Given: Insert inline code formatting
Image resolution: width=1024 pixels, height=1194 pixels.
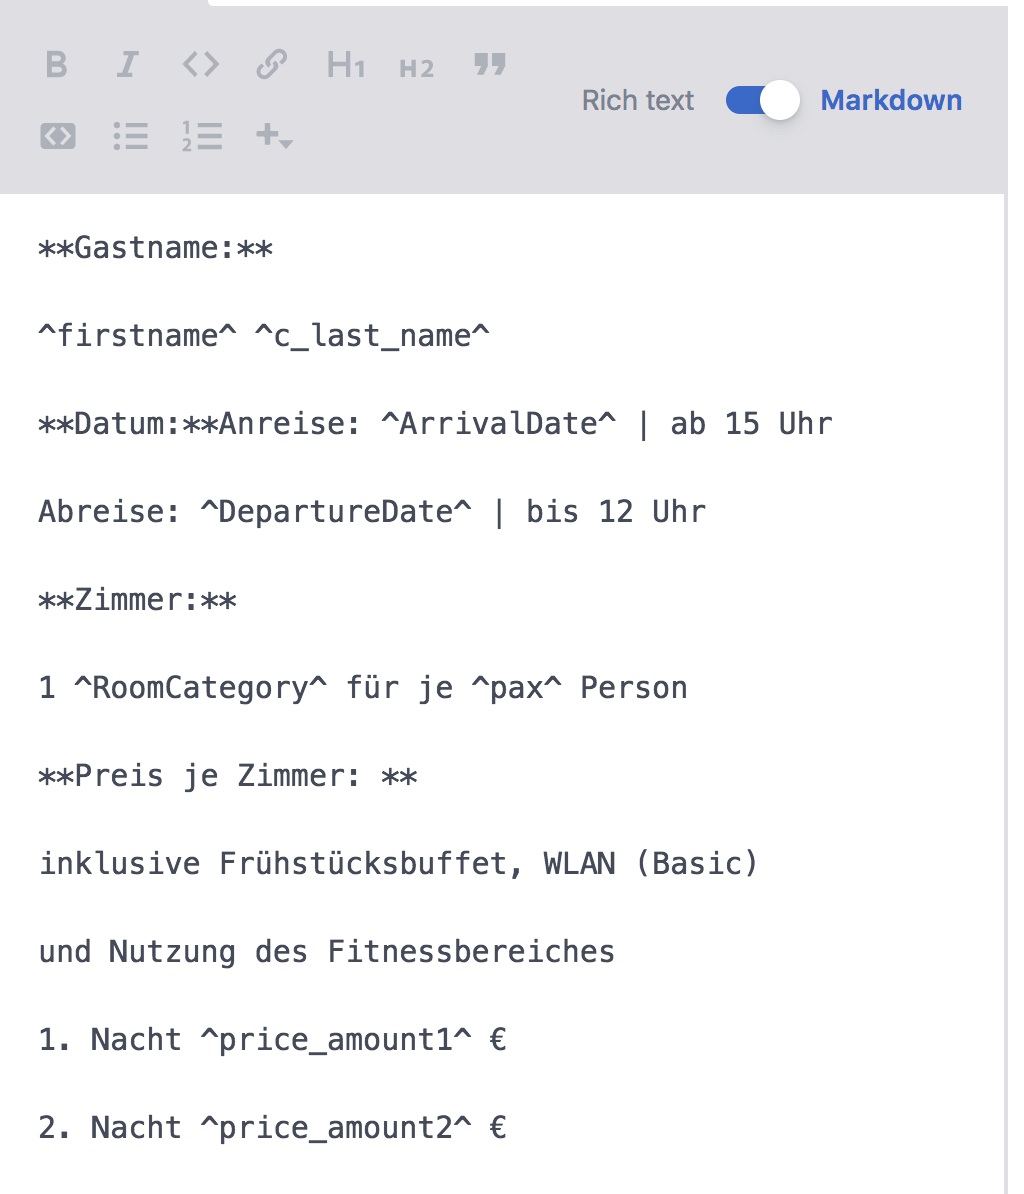Looking at the screenshot, I should click(x=200, y=66).
